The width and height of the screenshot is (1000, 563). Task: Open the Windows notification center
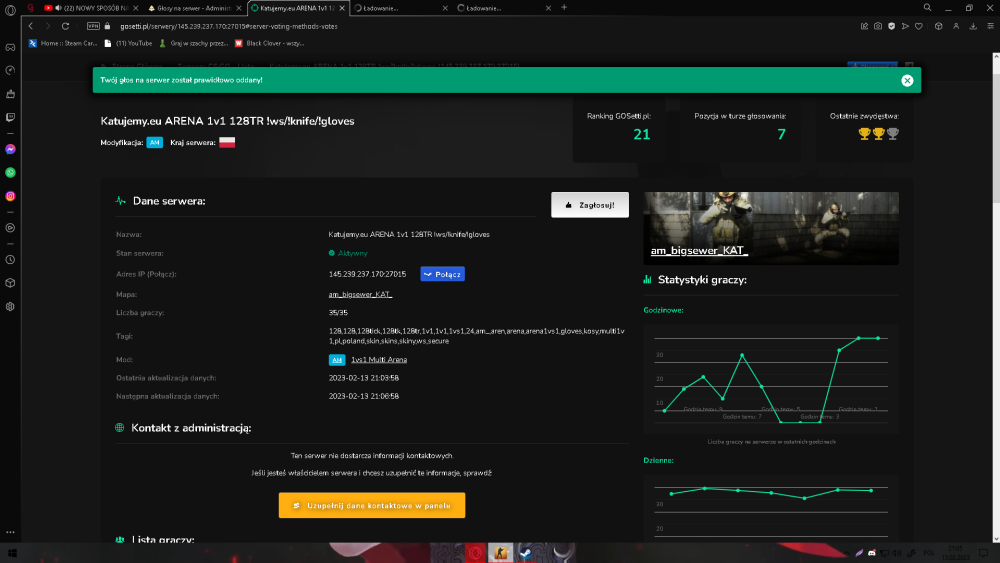pos(984,553)
